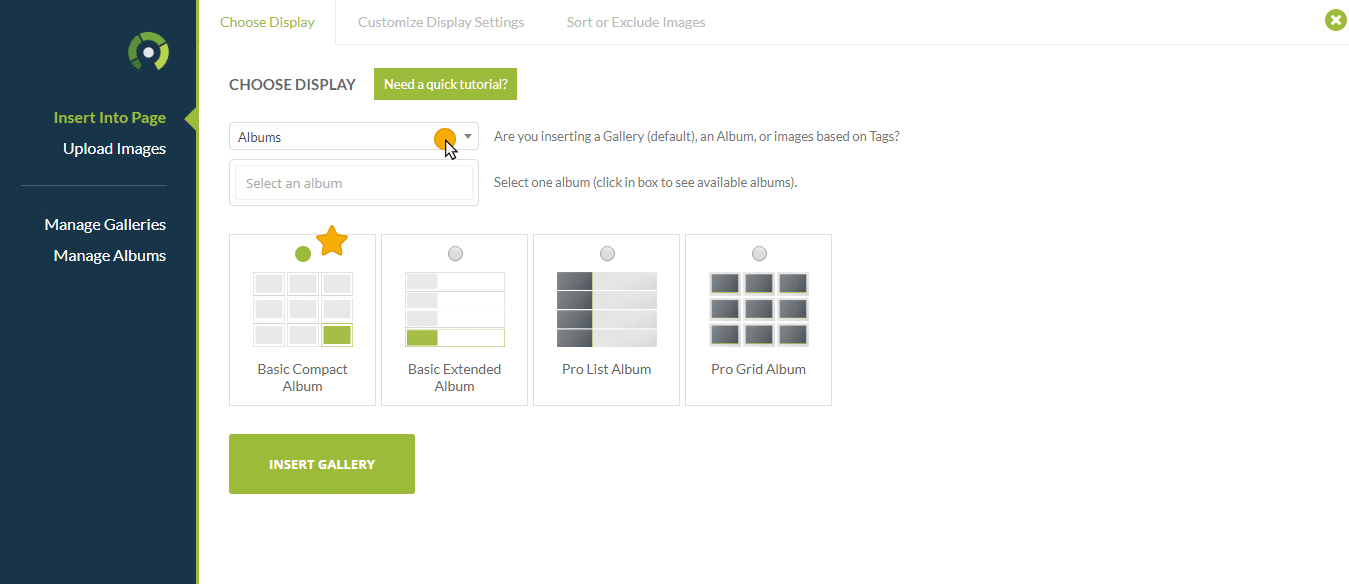Click the Pro List Album label
The height and width of the screenshot is (584, 1349).
607,369
